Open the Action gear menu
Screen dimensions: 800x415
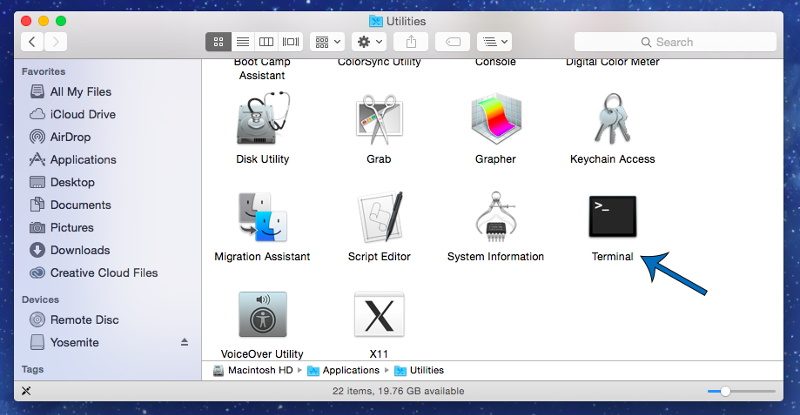tap(369, 42)
